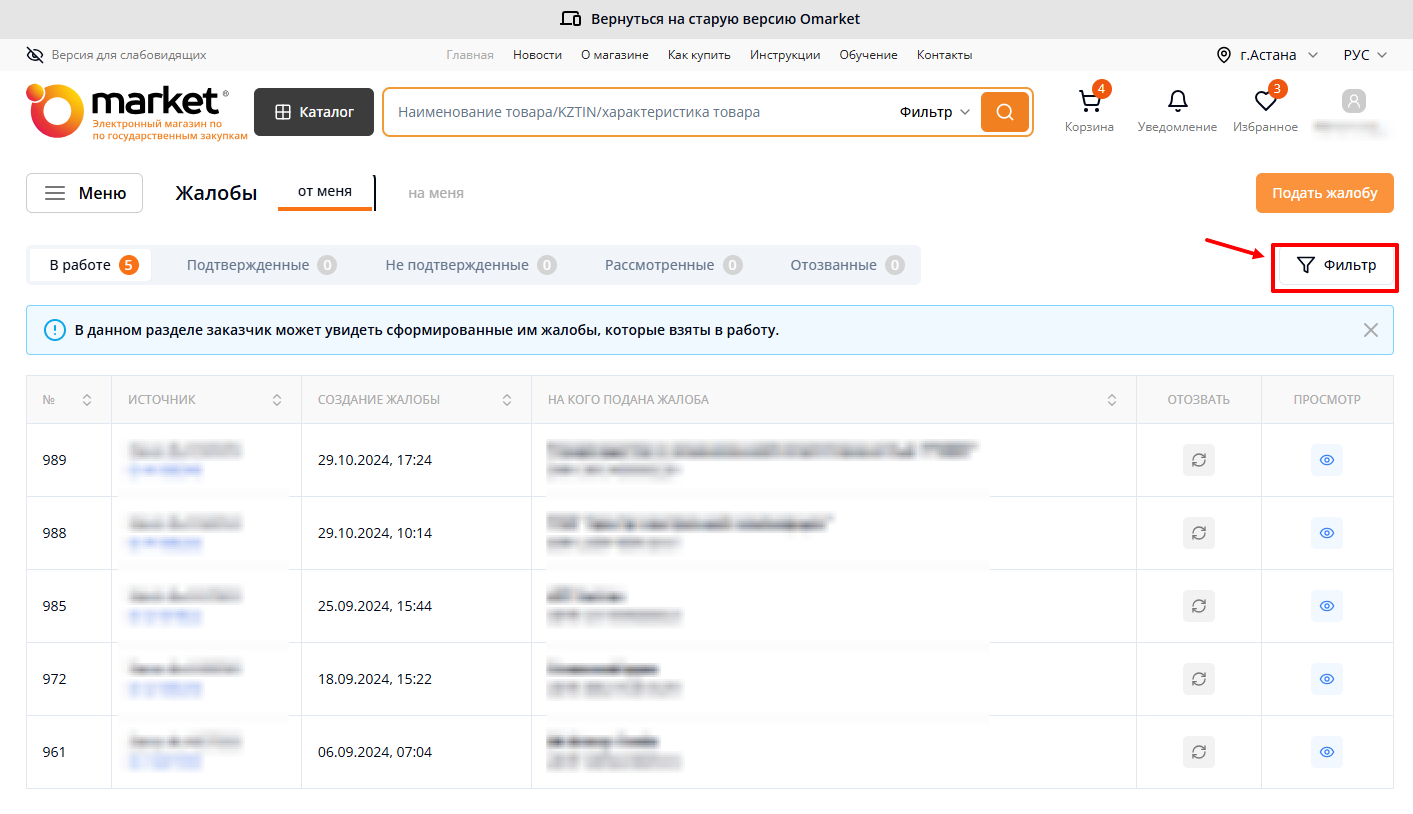Open the language dropdown РУС

[x=1364, y=55]
